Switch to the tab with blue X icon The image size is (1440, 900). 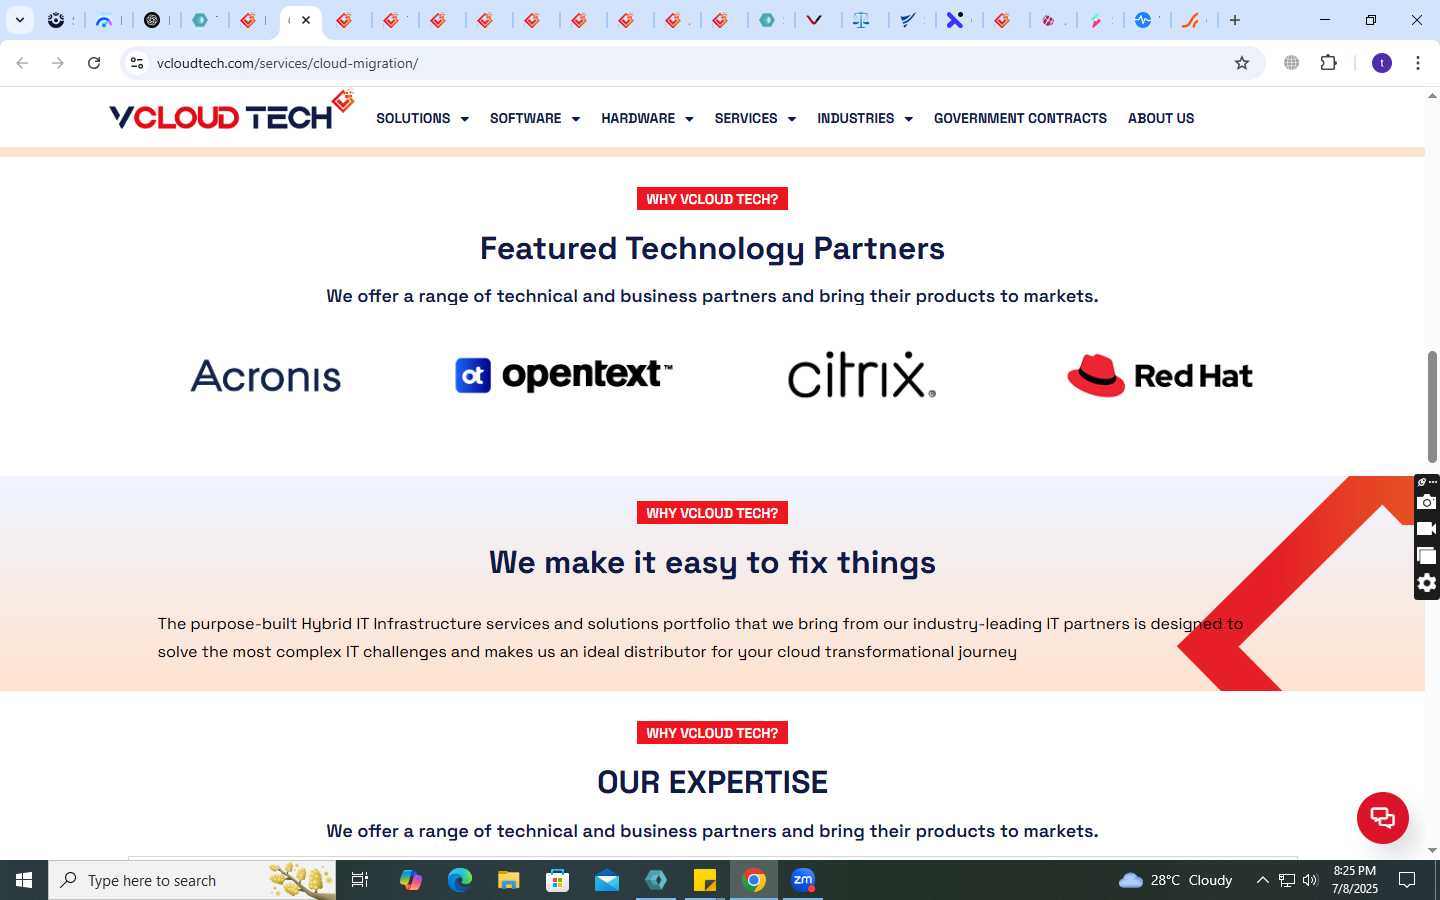pos(955,20)
